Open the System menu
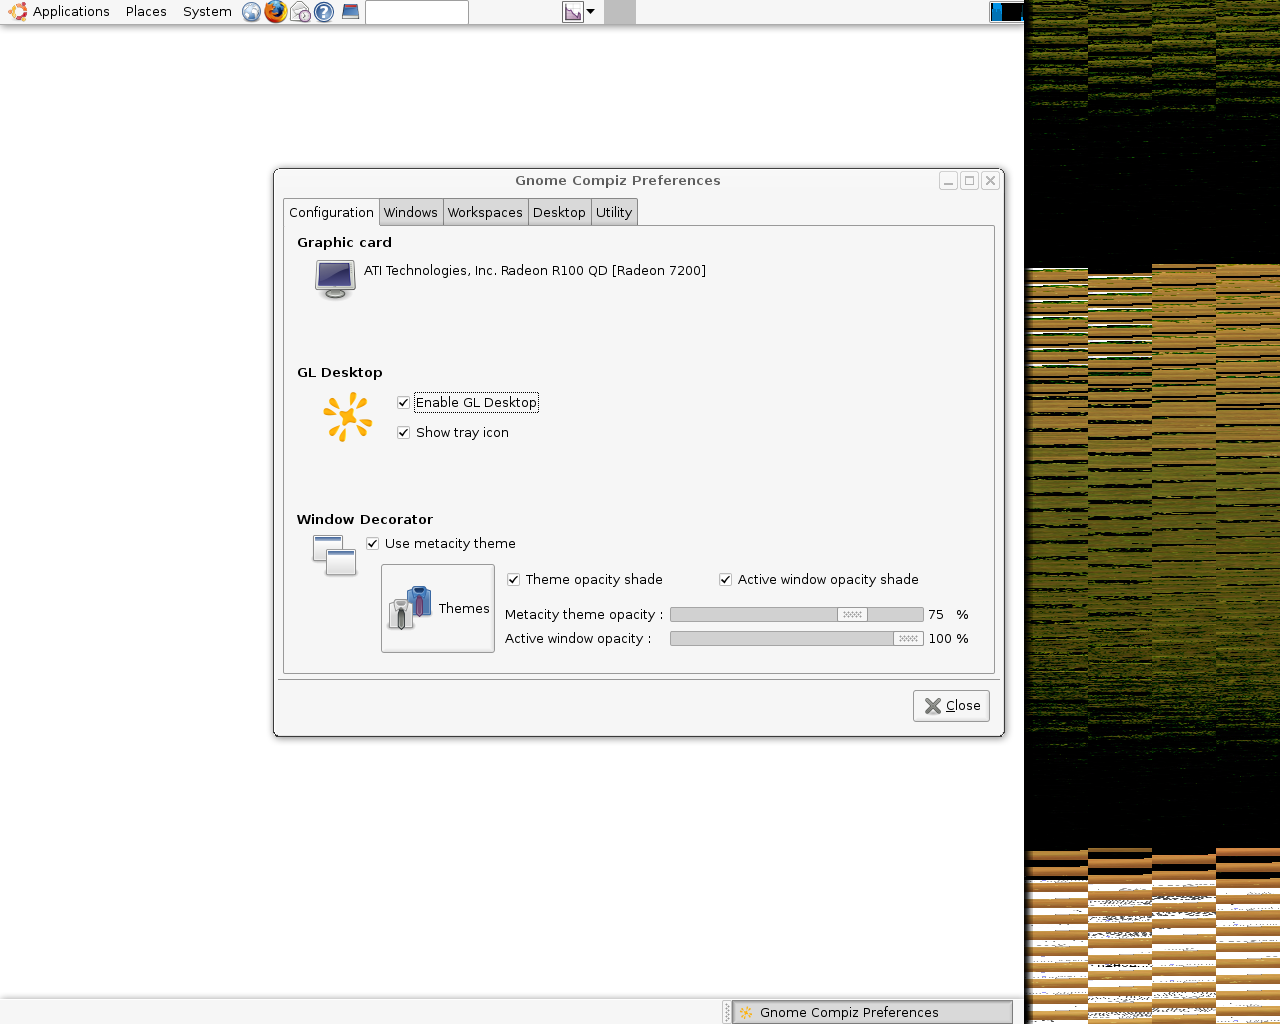Screen dimensions: 1280x1024 tap(207, 12)
